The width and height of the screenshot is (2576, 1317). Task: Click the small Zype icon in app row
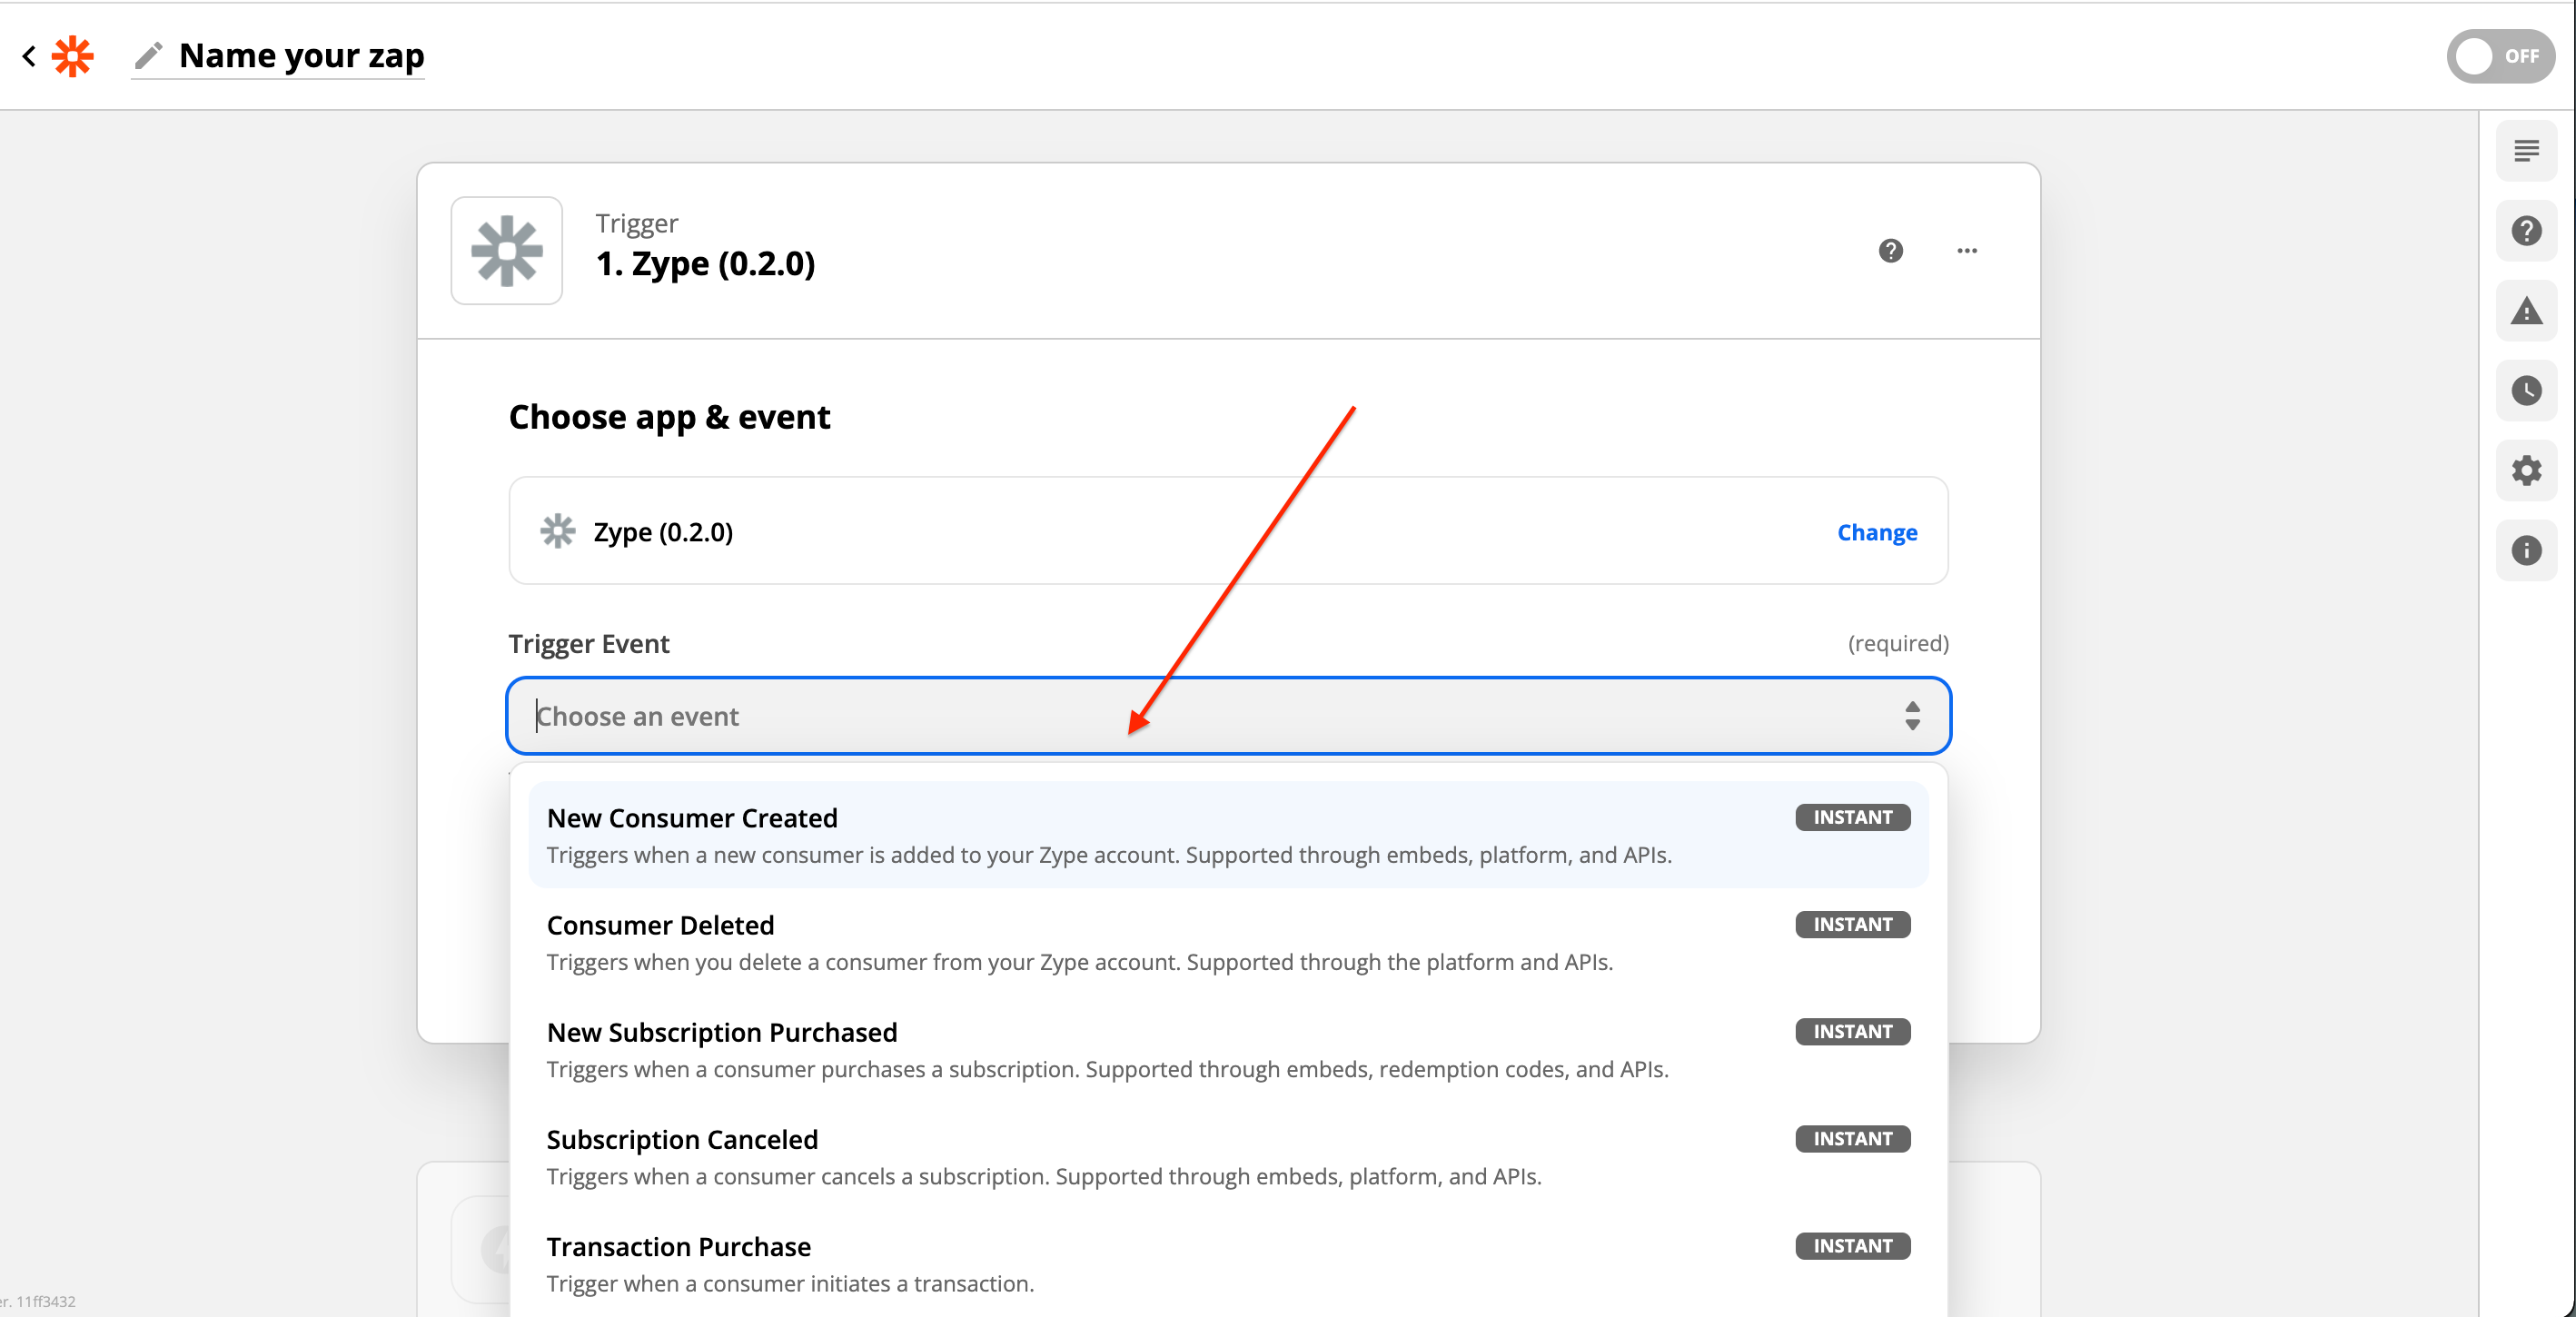click(558, 531)
